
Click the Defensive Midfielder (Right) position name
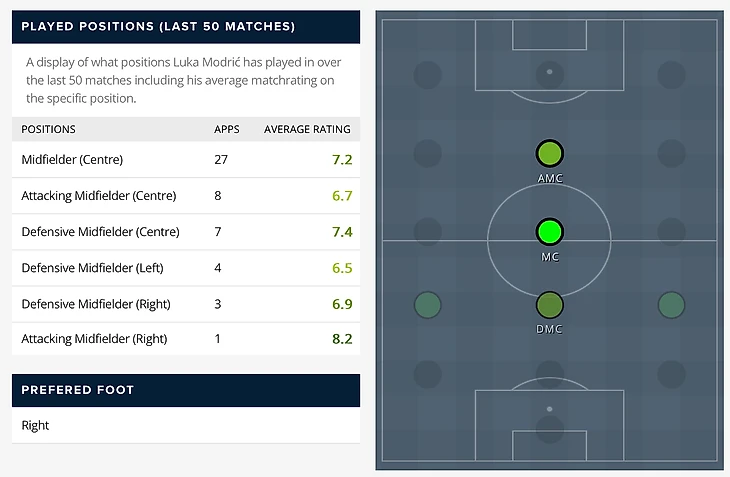[96, 302]
